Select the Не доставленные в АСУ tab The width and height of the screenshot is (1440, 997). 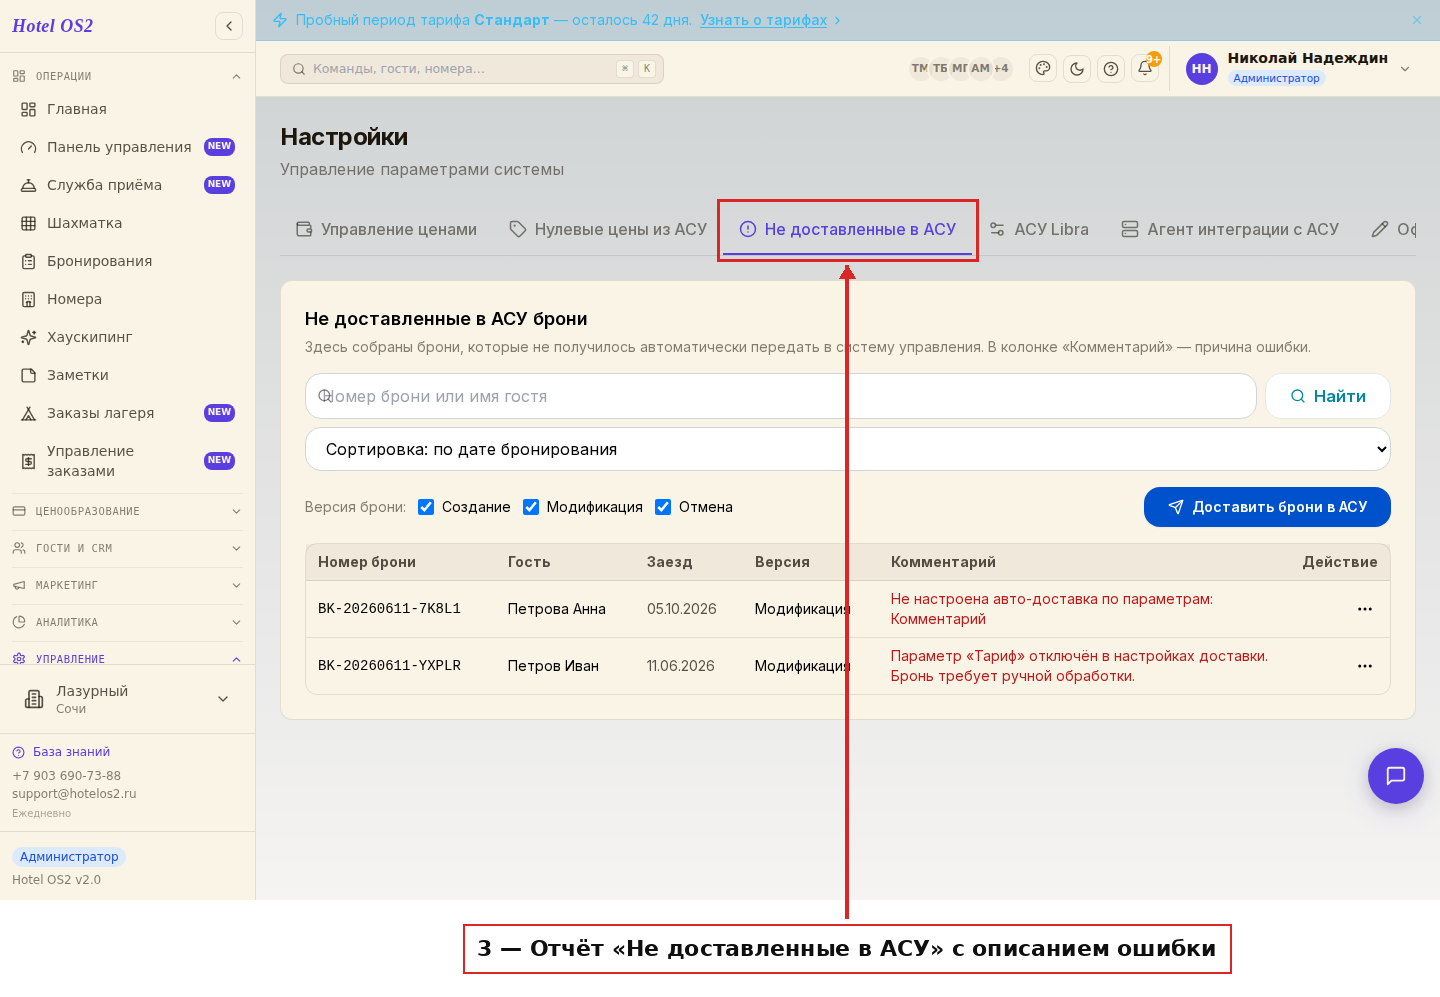tap(848, 229)
